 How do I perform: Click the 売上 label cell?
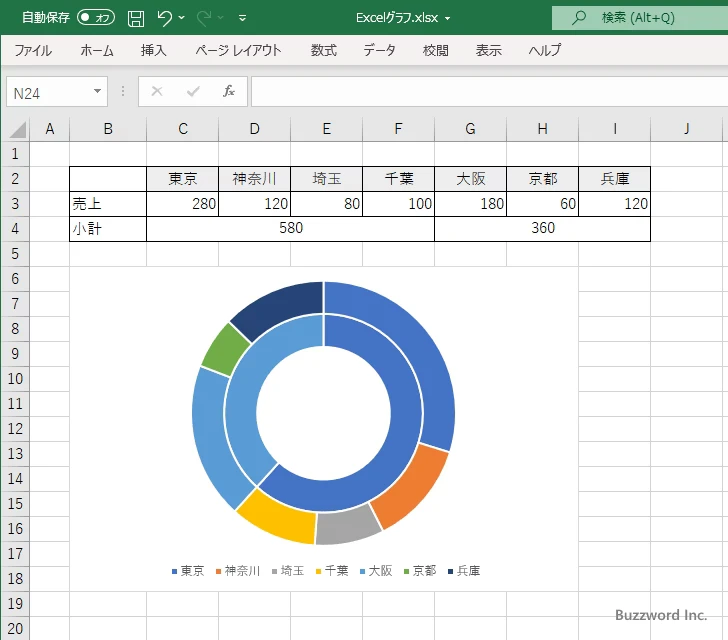tap(108, 204)
